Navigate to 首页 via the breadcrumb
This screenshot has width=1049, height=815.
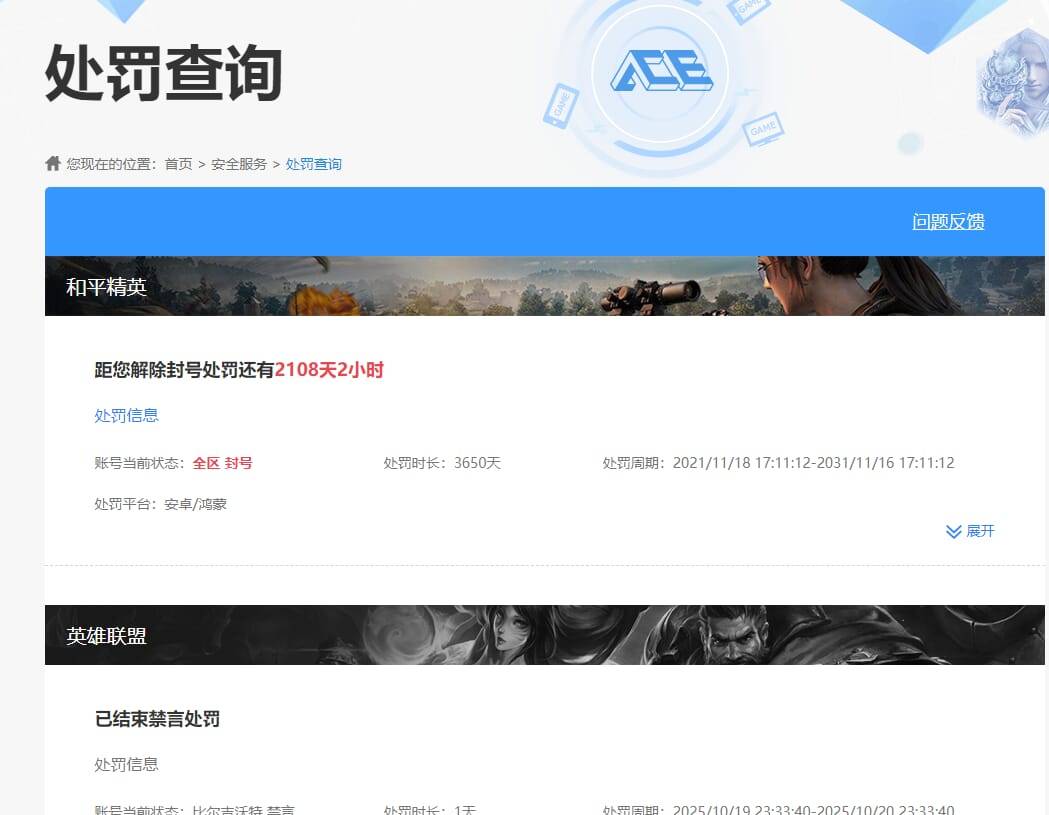click(178, 163)
